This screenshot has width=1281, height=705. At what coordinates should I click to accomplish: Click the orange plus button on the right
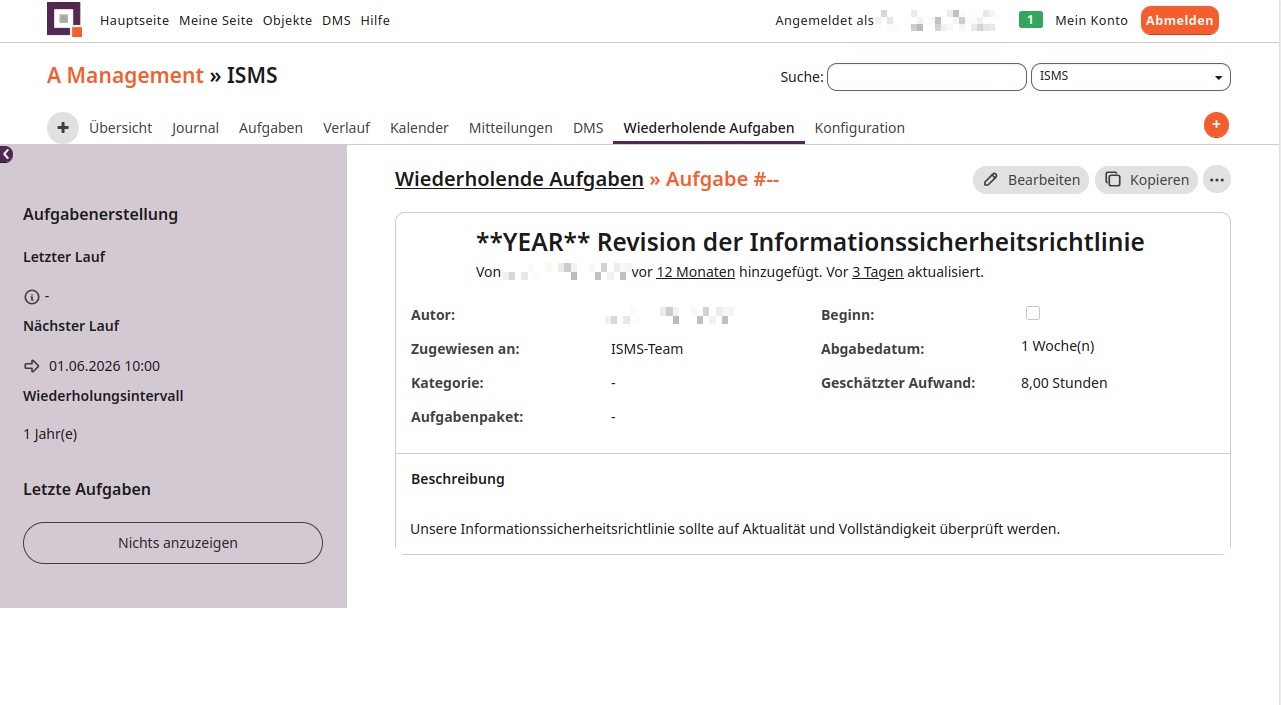(1216, 125)
